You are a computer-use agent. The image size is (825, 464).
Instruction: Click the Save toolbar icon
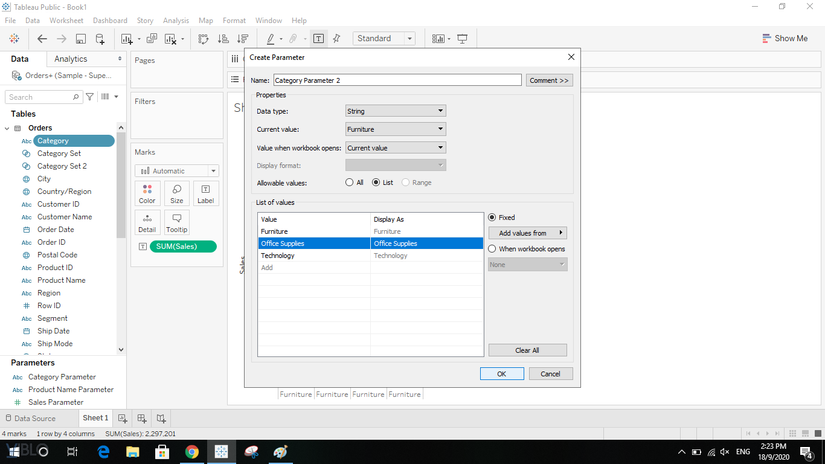pos(81,39)
